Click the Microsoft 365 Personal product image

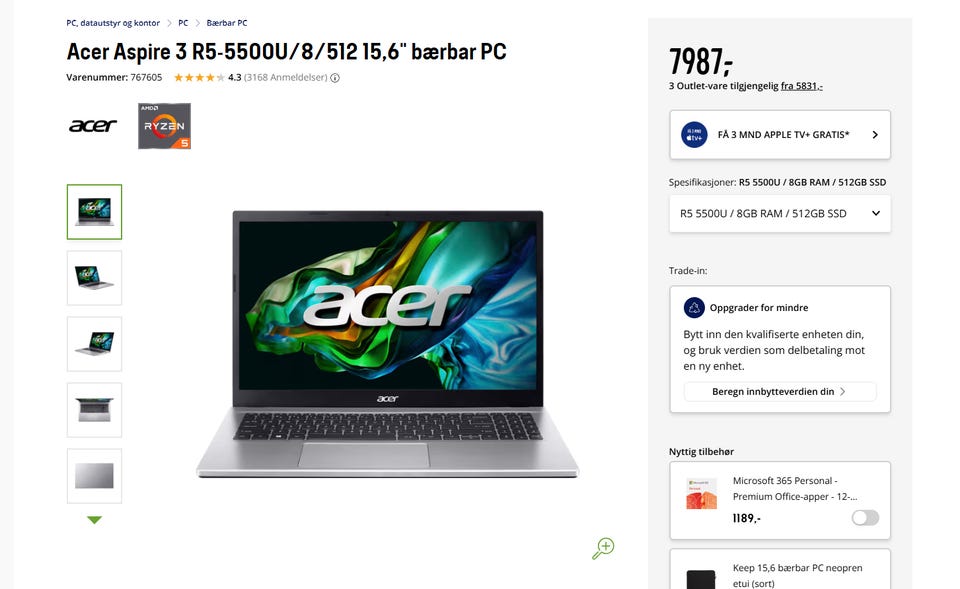point(702,493)
